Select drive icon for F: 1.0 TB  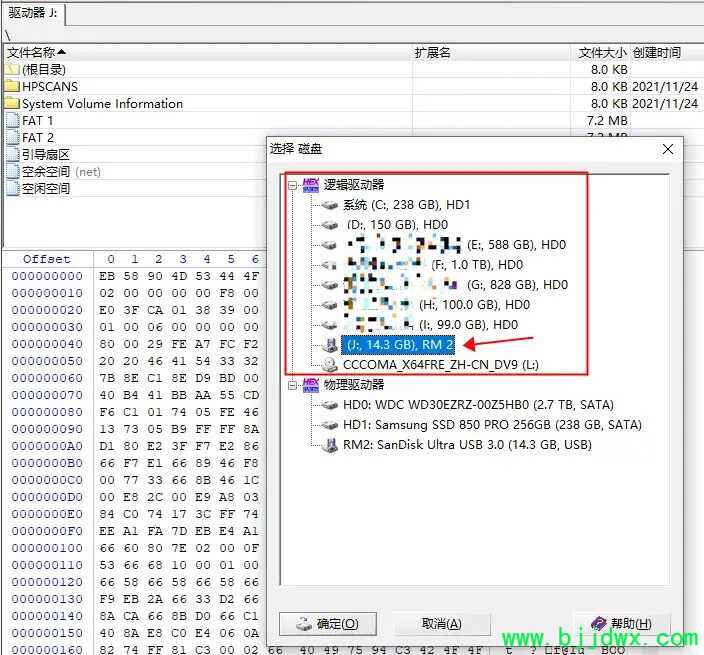(330, 265)
